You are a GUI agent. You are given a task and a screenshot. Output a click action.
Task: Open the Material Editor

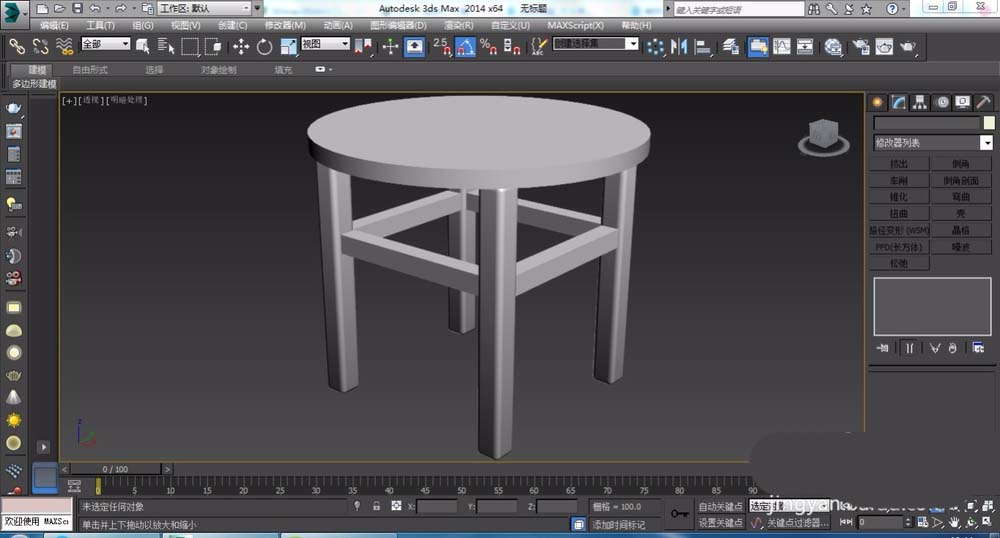tap(832, 46)
